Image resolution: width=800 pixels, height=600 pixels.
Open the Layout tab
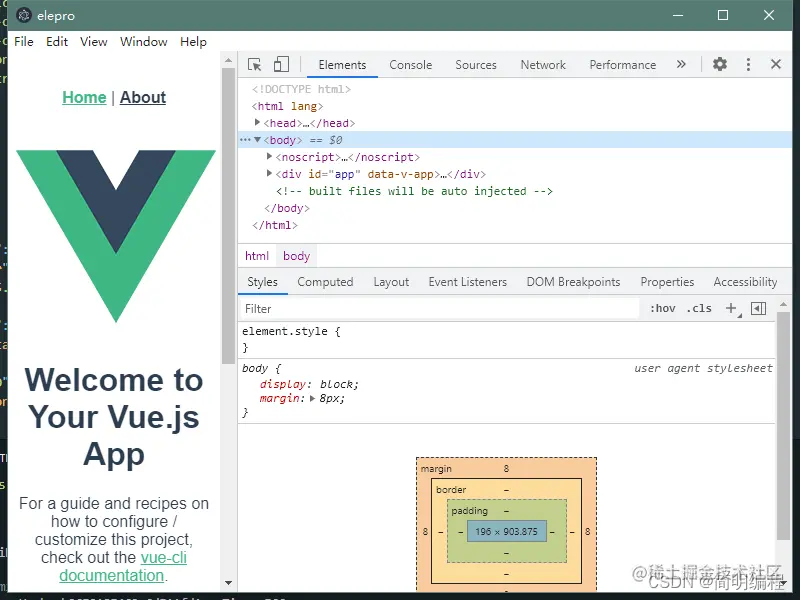point(391,282)
